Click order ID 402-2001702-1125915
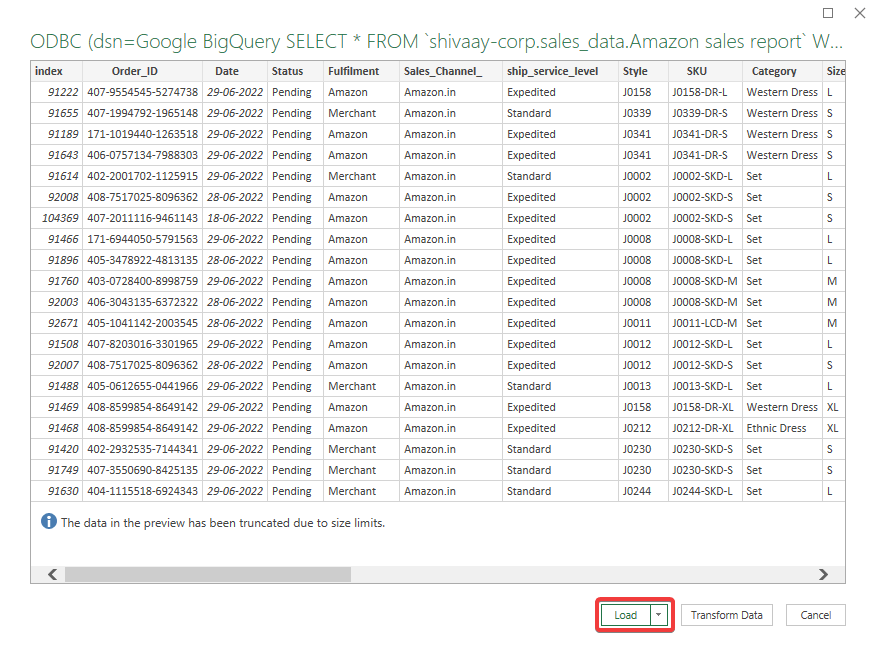The image size is (876, 656). (142, 177)
